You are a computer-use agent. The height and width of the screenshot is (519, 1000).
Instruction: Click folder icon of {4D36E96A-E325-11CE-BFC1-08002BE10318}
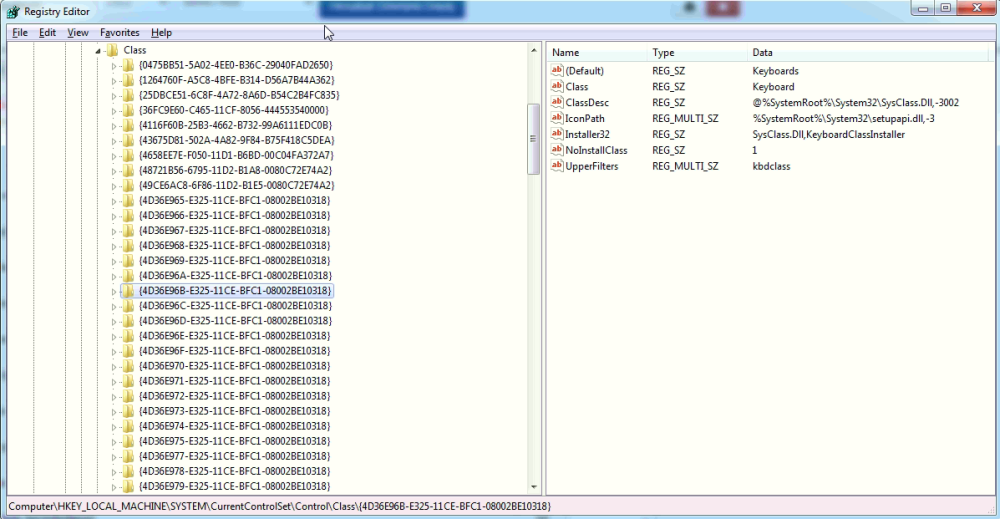point(128,275)
